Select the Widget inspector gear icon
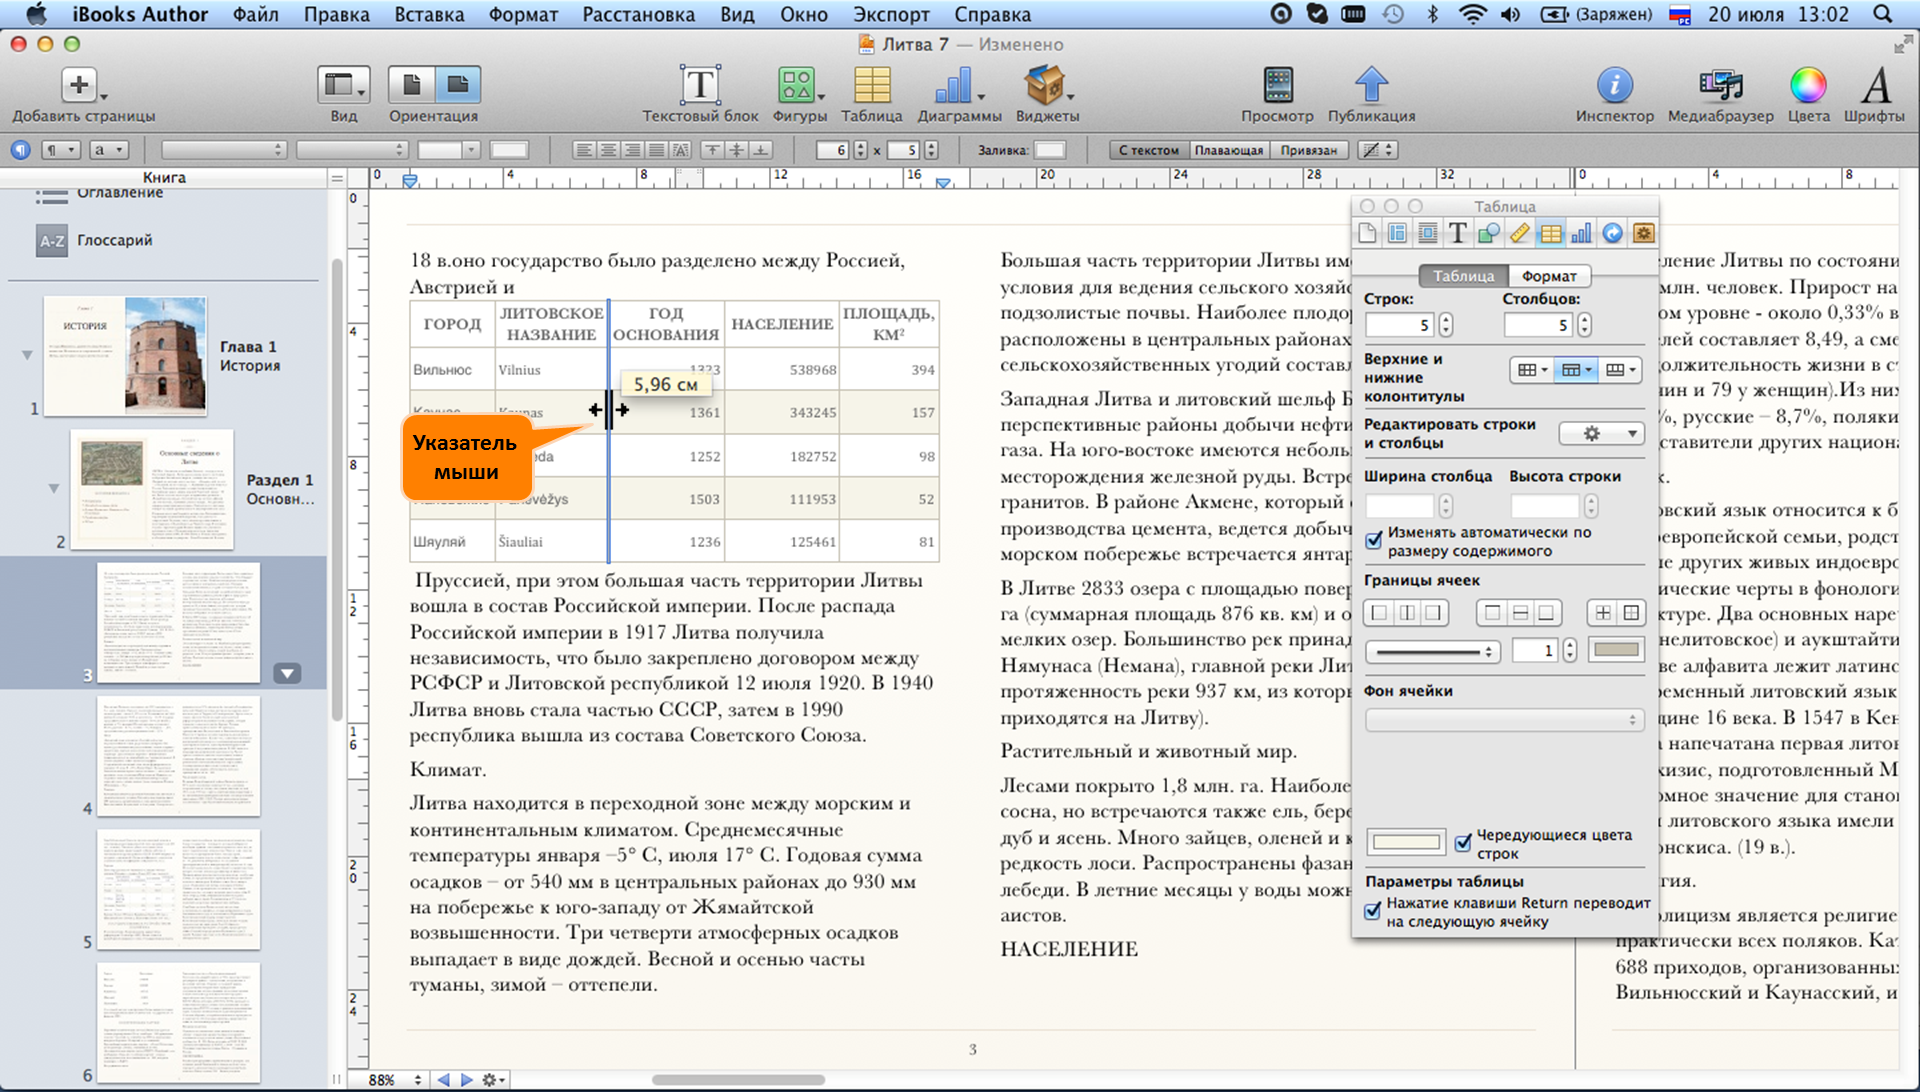This screenshot has width=1920, height=1092. 1642,234
